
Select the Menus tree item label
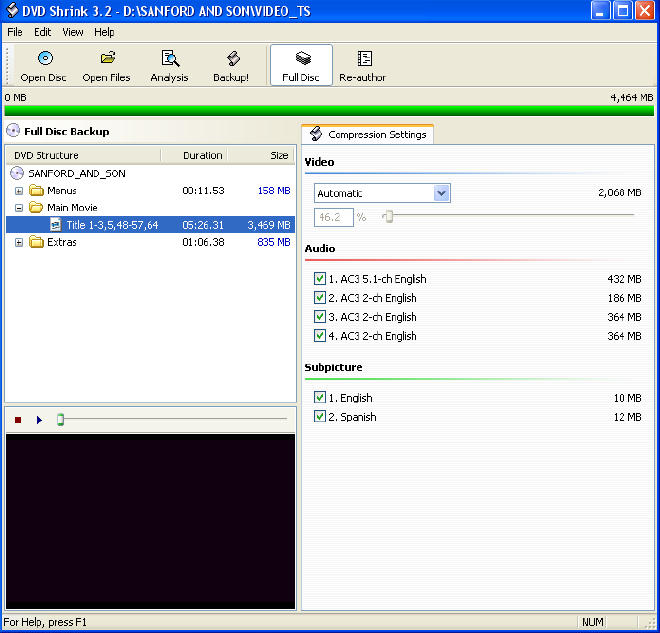pyautogui.click(x=62, y=191)
